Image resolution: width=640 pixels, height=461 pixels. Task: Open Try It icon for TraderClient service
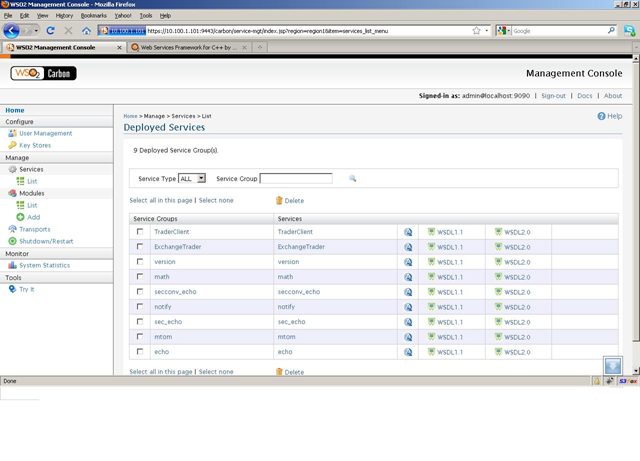point(408,232)
